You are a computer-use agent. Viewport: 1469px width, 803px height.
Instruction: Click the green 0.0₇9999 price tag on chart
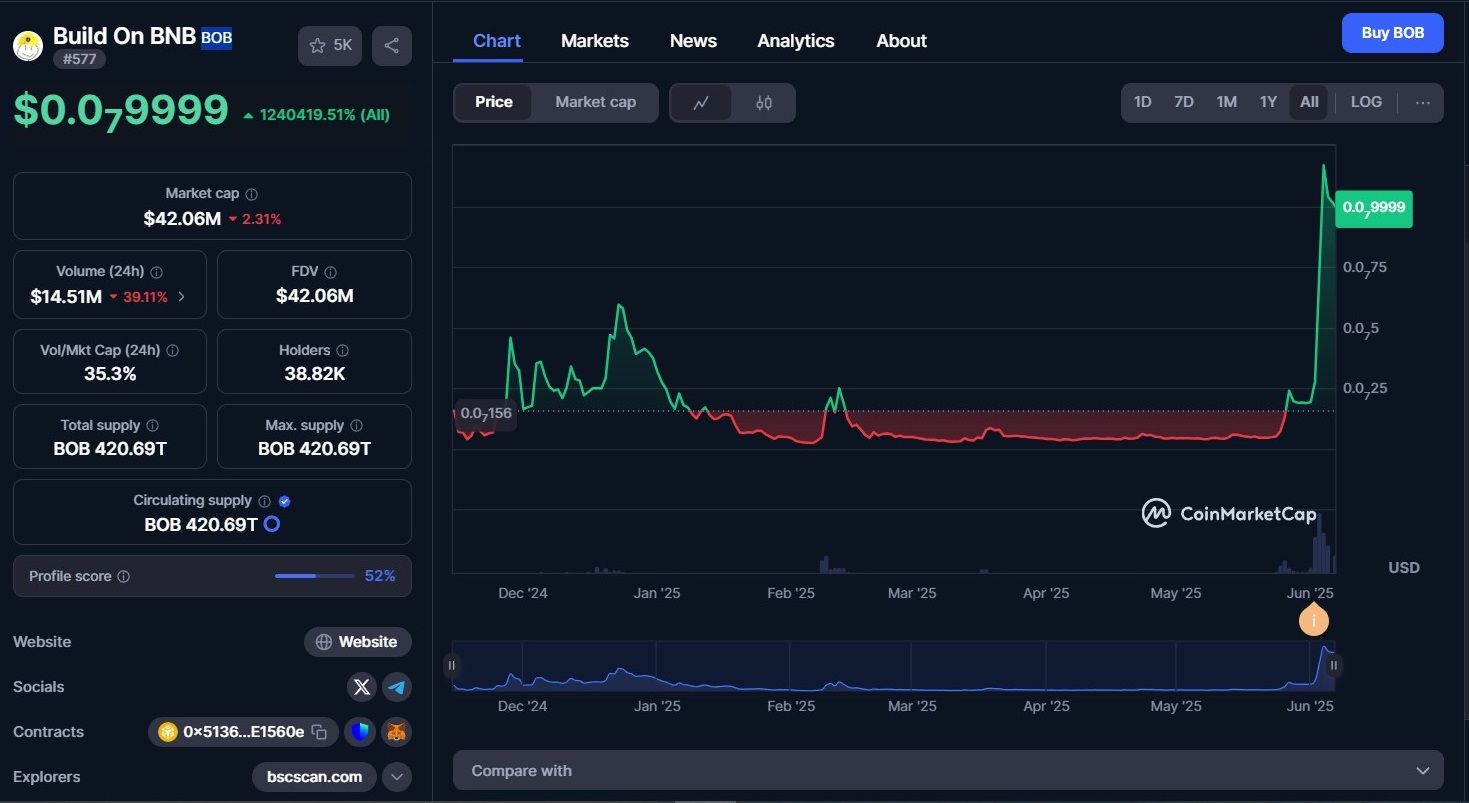(x=1373, y=208)
